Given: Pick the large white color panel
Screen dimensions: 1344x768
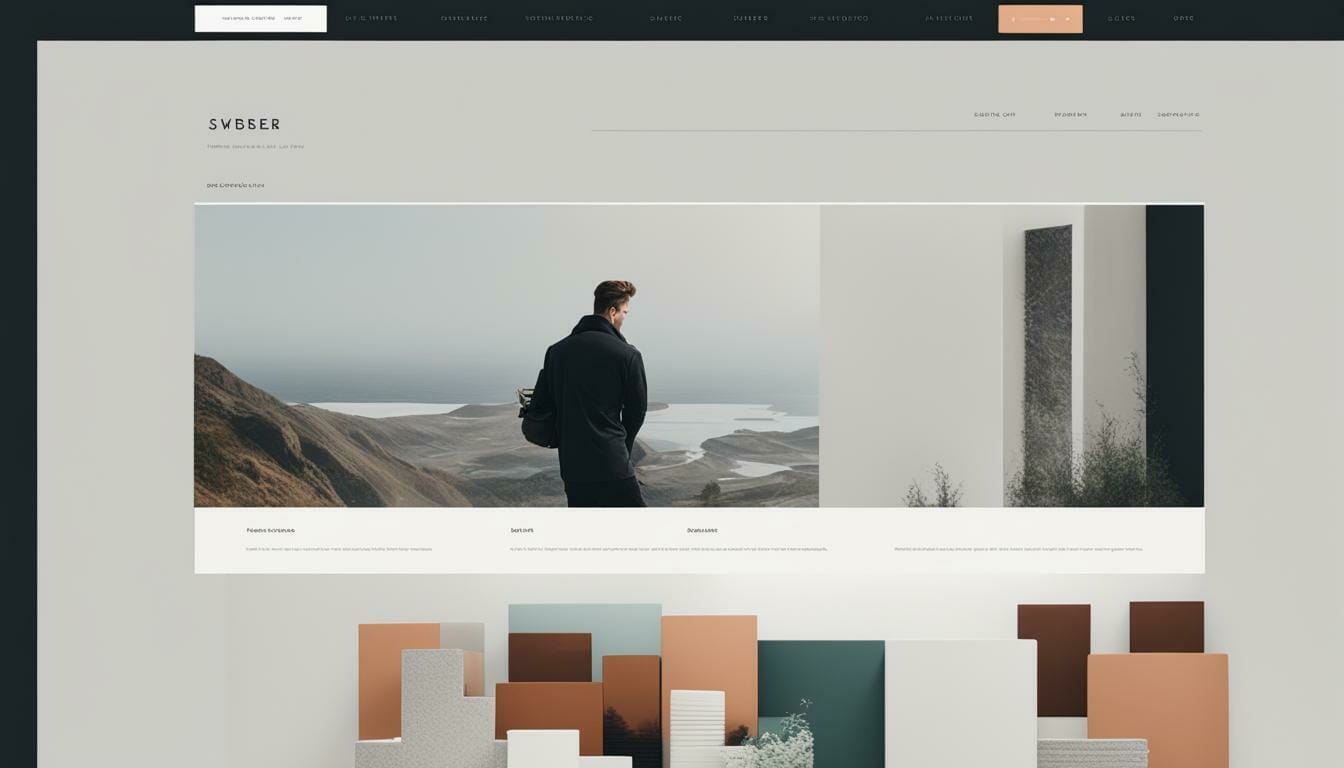Looking at the screenshot, I should click(960, 700).
